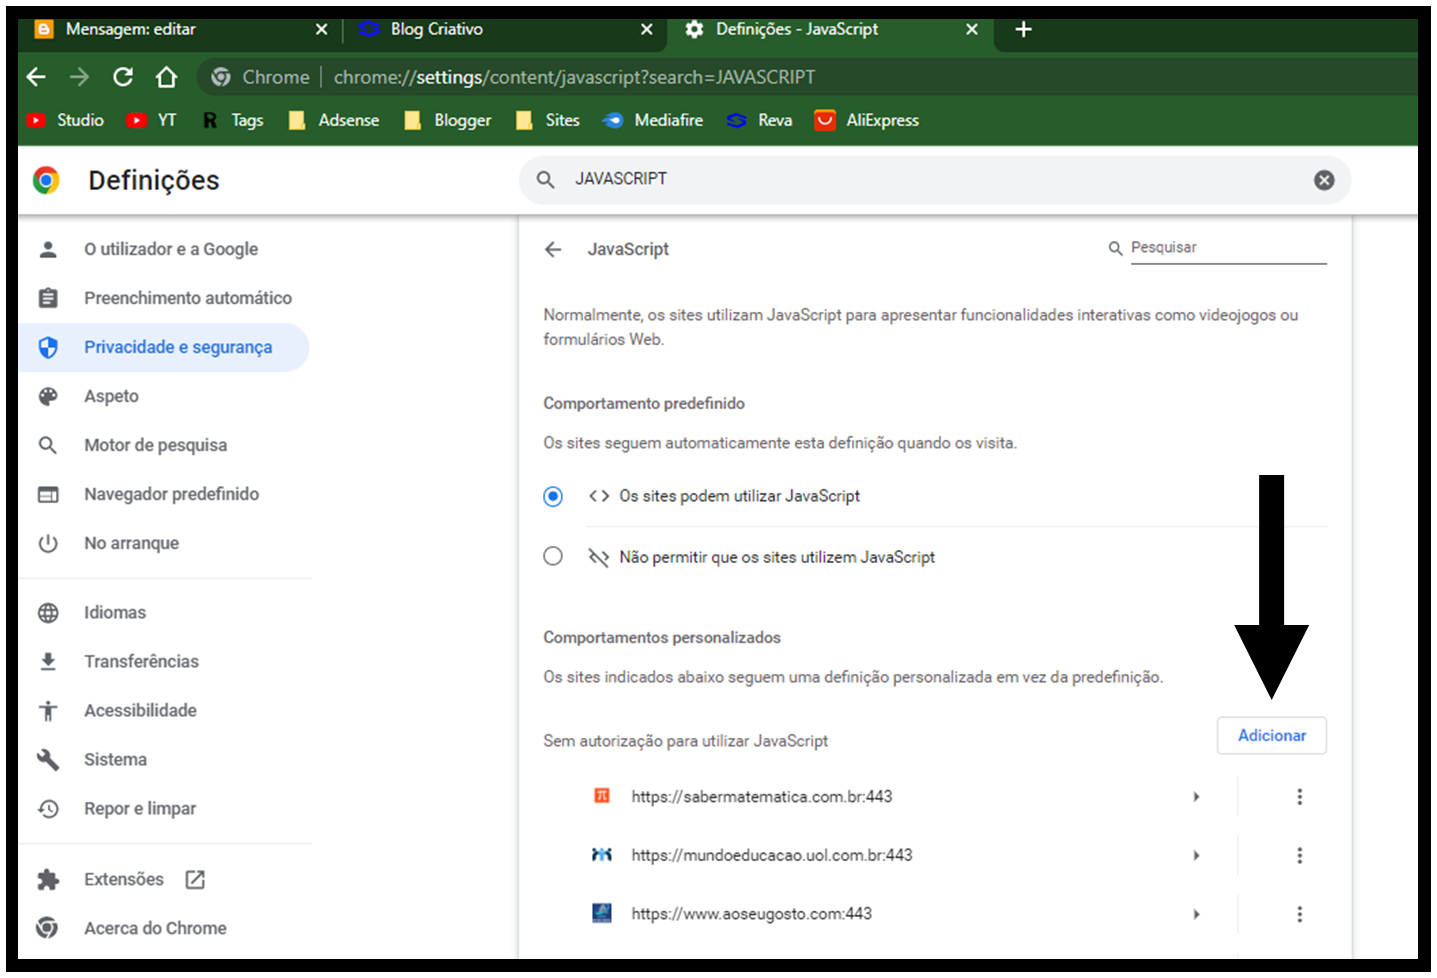The width and height of the screenshot is (1437, 978).
Task: Open three-dot menu for www.aoseugosto.com
Action: pyautogui.click(x=1299, y=914)
